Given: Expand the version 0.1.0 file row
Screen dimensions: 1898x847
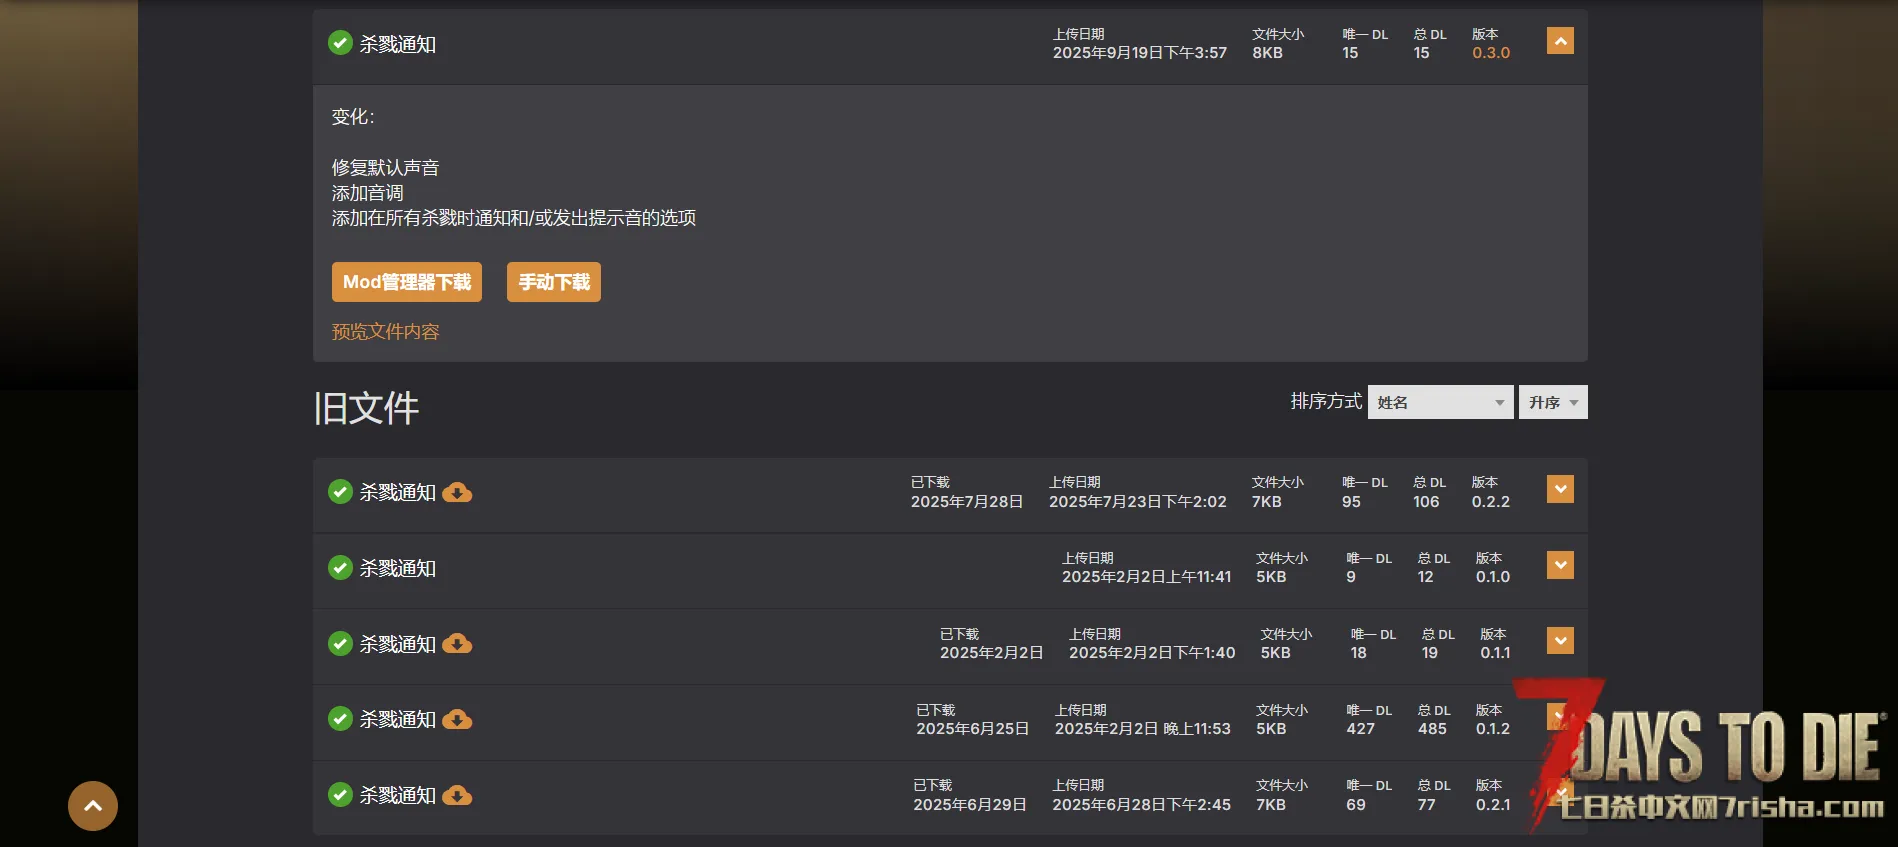Looking at the screenshot, I should click(x=1559, y=565).
